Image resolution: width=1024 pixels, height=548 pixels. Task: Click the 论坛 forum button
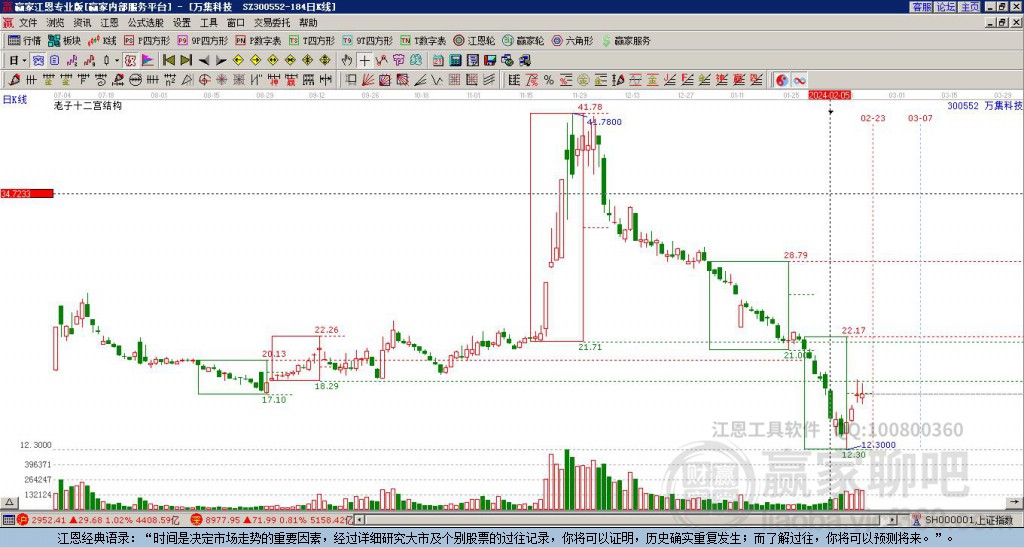point(945,7)
